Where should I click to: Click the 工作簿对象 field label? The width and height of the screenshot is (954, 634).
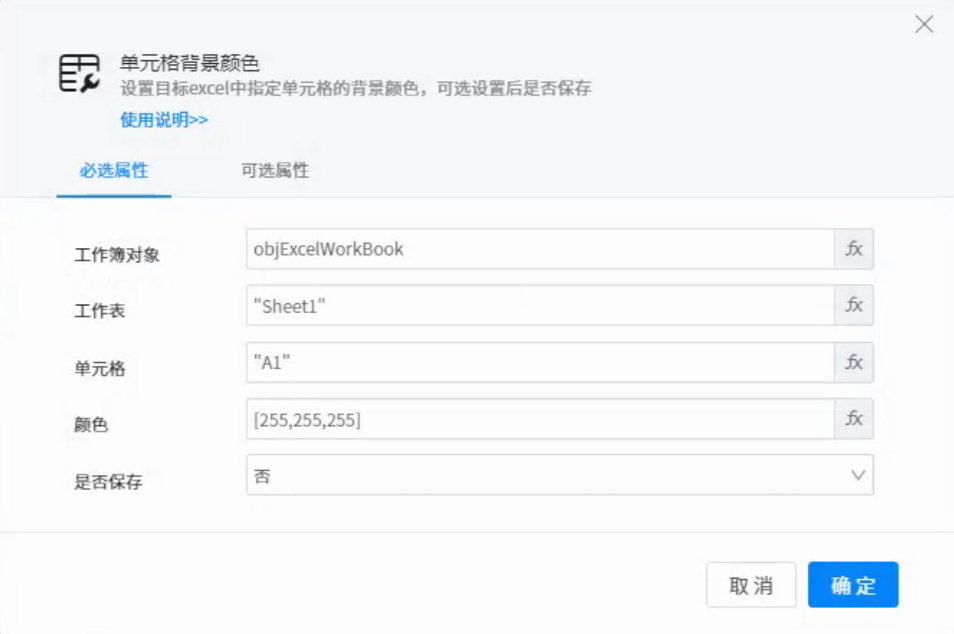[x=117, y=255]
